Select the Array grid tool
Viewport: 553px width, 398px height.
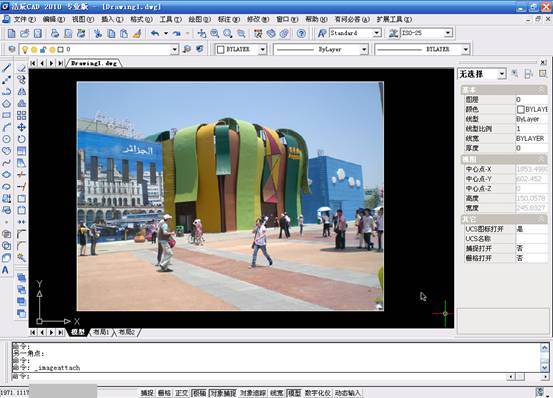click(22, 115)
